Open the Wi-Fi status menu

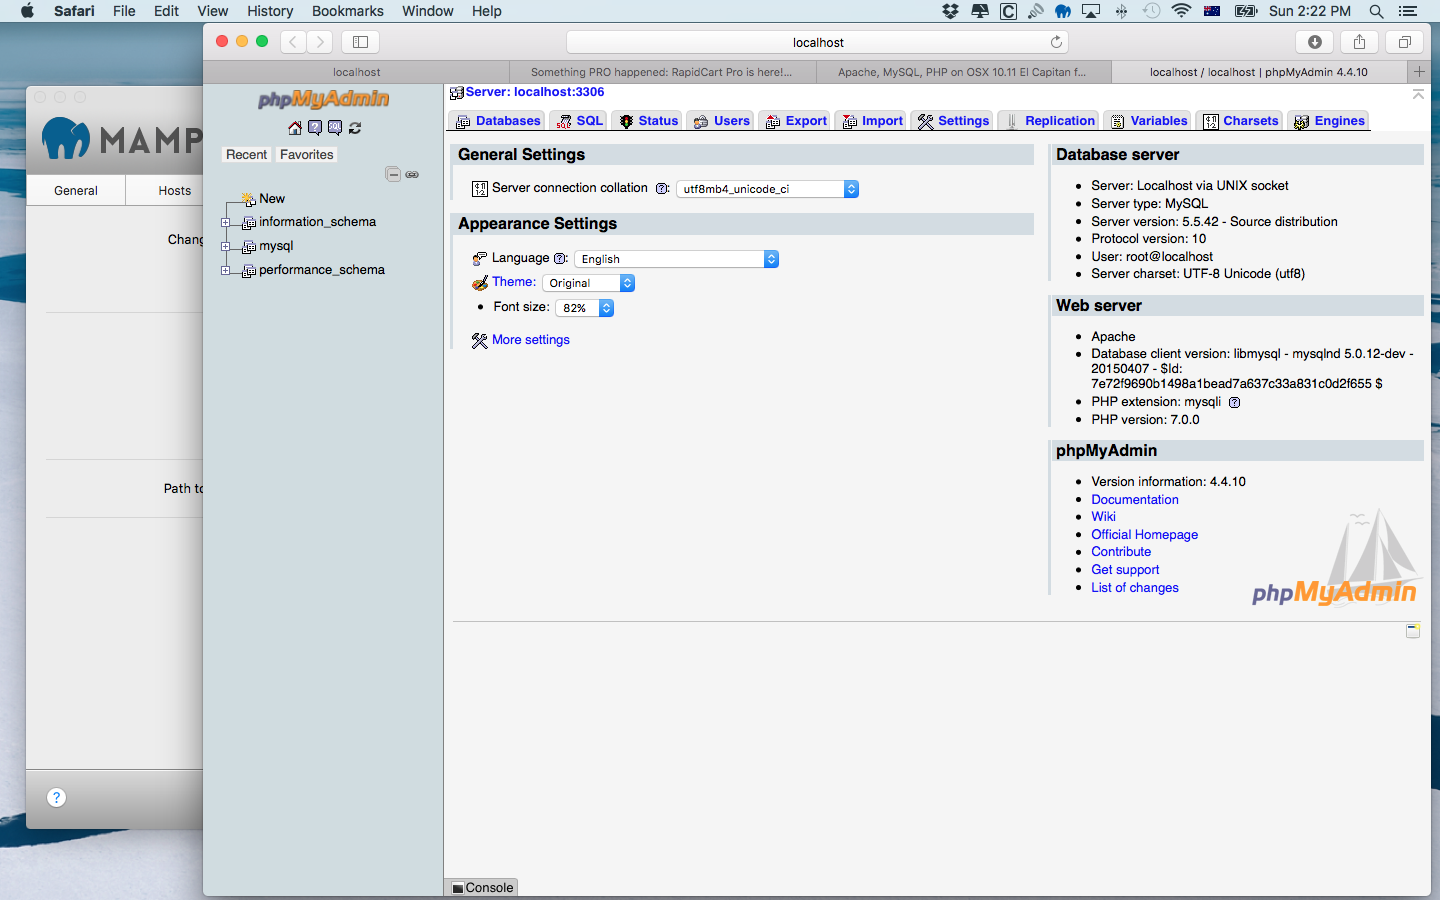click(x=1181, y=11)
